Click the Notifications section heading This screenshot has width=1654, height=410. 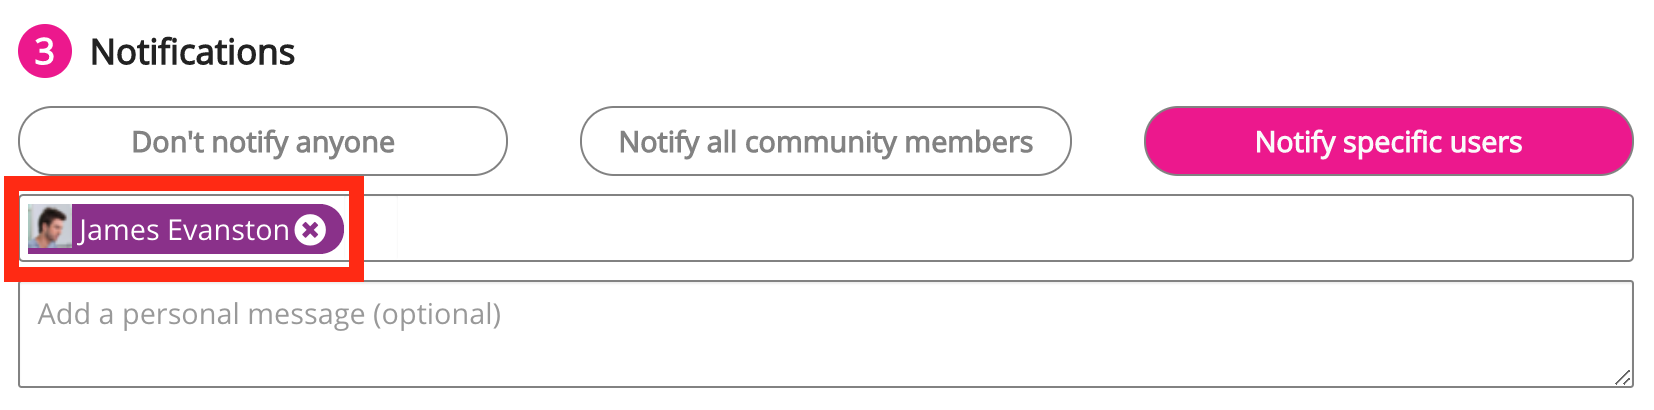click(192, 52)
